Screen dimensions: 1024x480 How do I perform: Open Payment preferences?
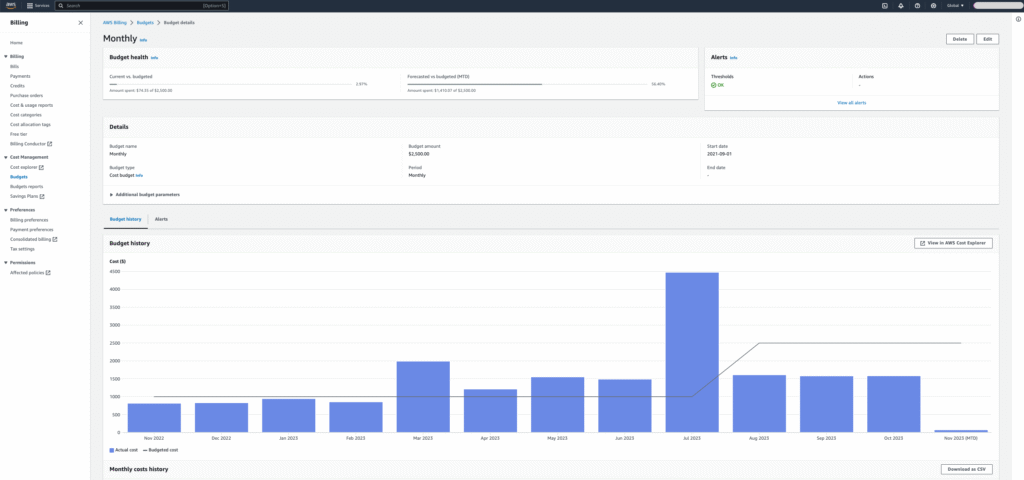click(32, 230)
